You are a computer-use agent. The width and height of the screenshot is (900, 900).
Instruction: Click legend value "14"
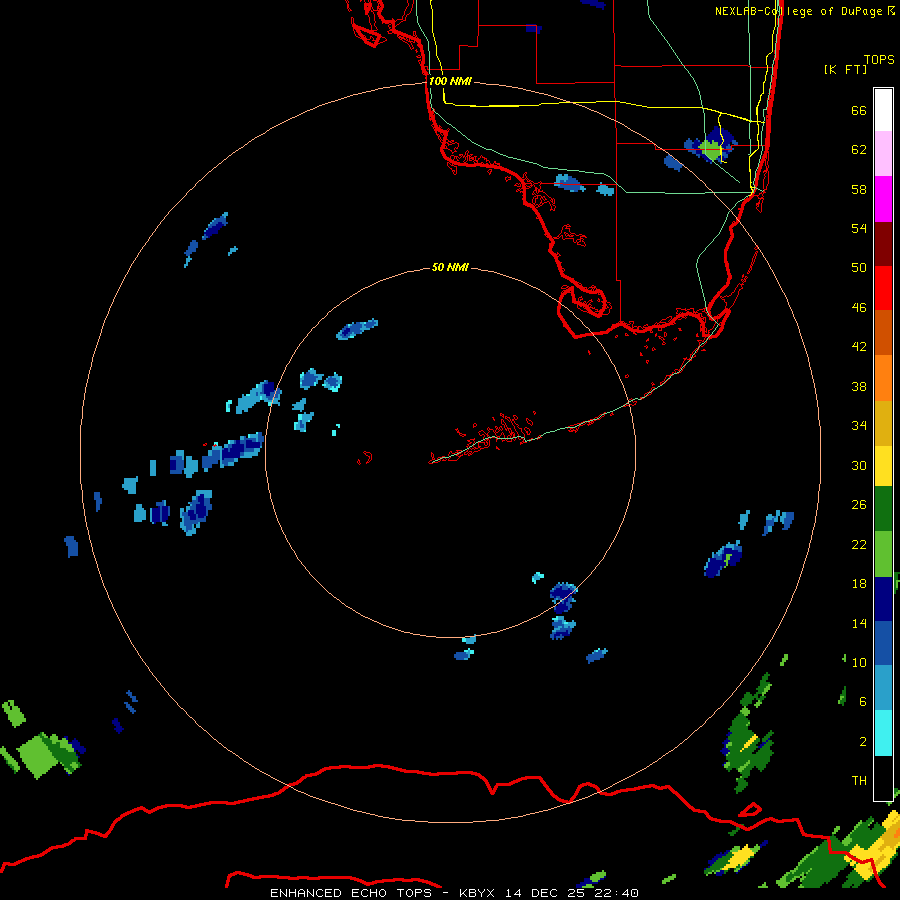tap(859, 623)
